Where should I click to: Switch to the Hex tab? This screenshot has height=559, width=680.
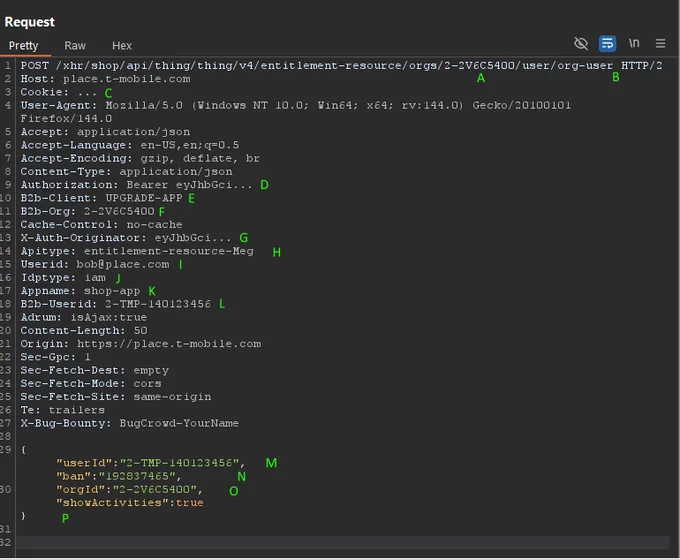[122, 46]
